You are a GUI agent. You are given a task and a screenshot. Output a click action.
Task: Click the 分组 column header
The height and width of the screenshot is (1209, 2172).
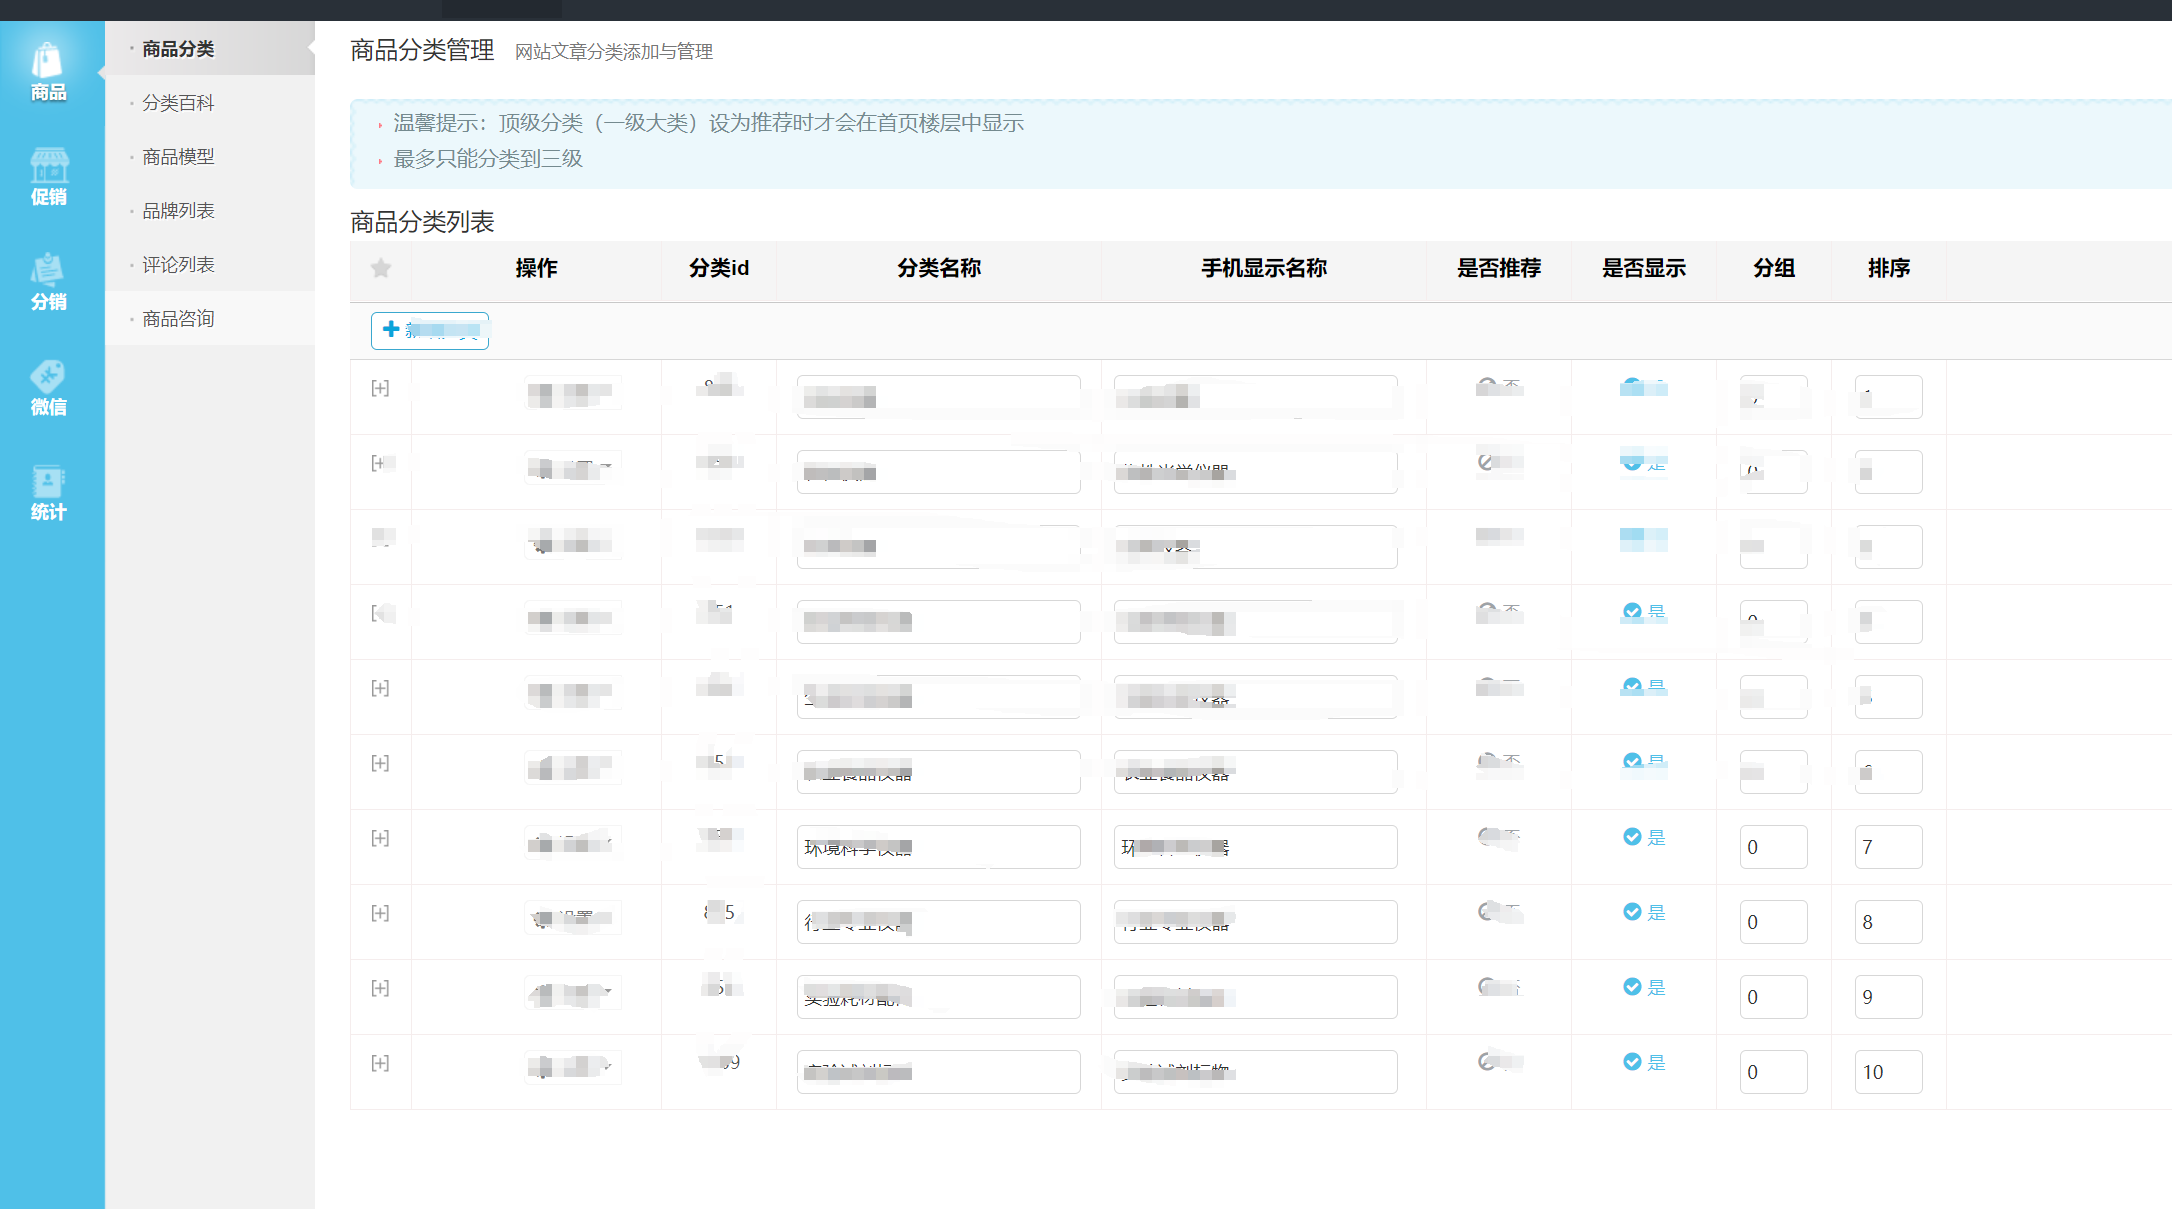coord(1774,268)
